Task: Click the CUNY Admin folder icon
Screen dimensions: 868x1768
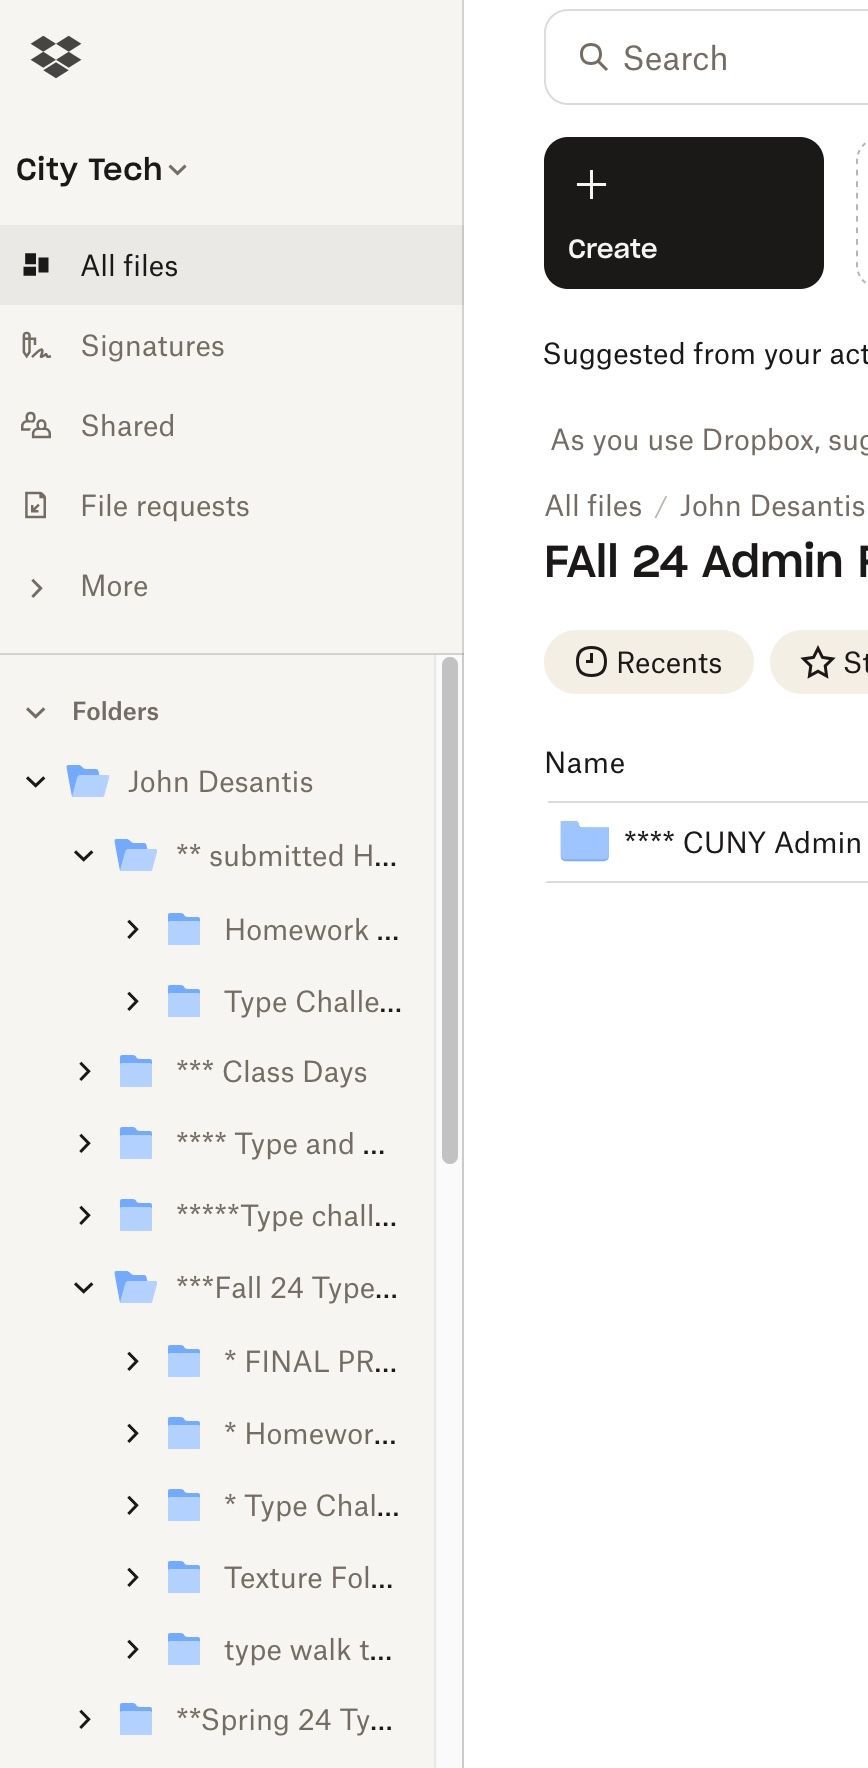Action: pos(585,842)
